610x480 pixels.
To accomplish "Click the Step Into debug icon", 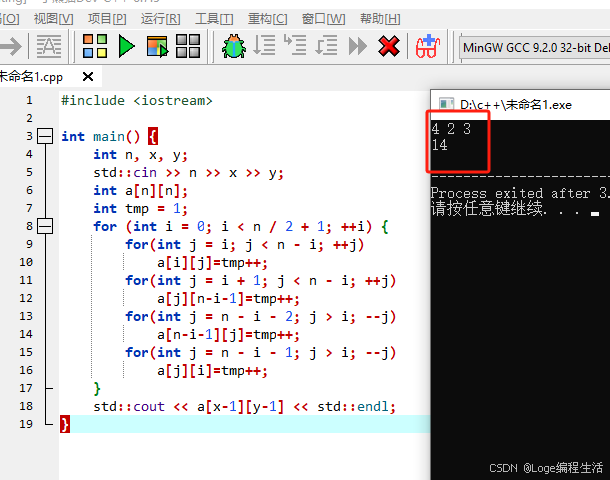I will [295, 45].
